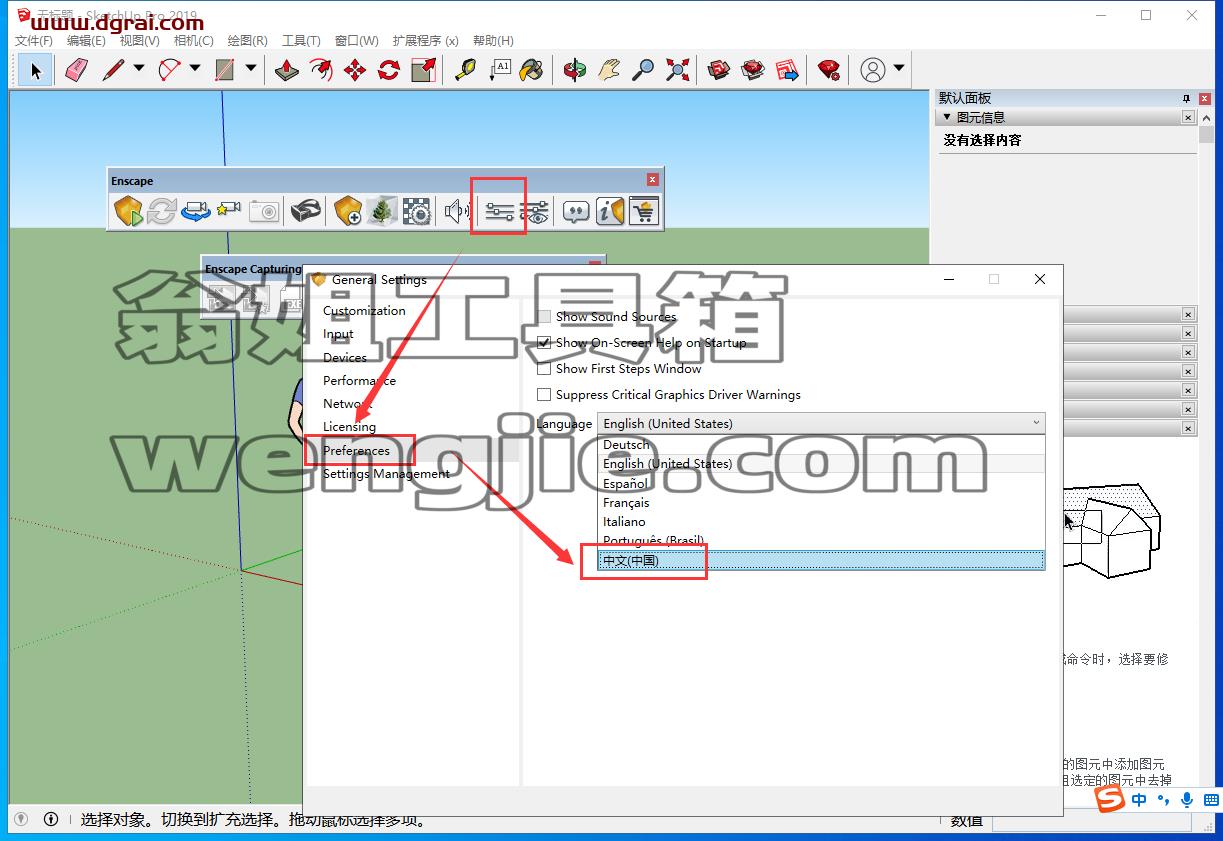Click Enscape Synchronize Views camera icon

[x=196, y=211]
